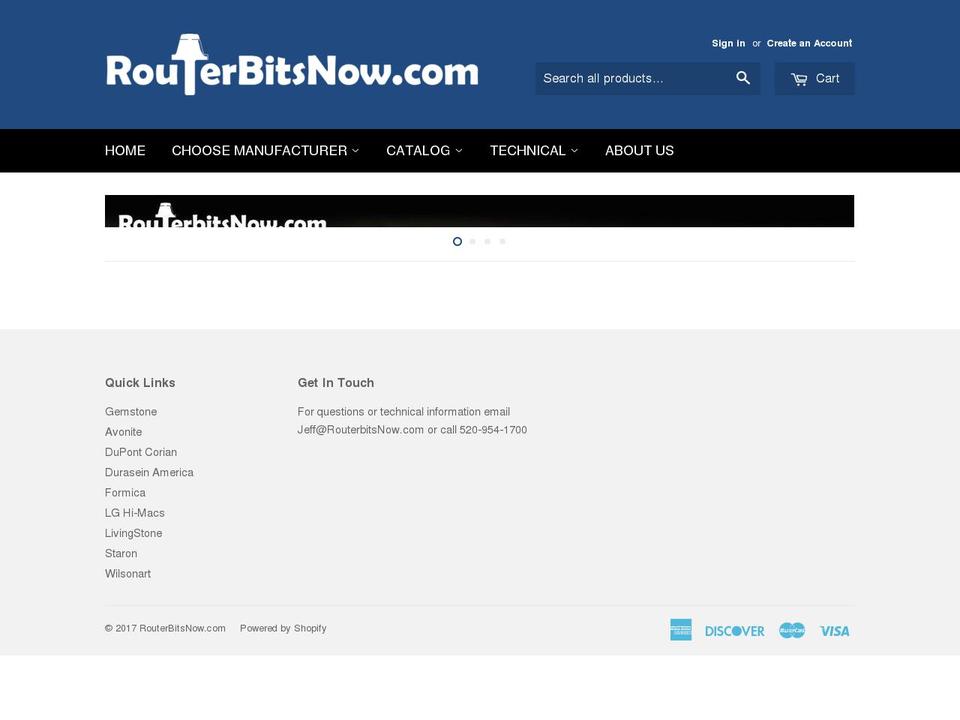Expand the CHOOSE MANUFACTURER dropdown
Screen dimensions: 960x720
265,150
